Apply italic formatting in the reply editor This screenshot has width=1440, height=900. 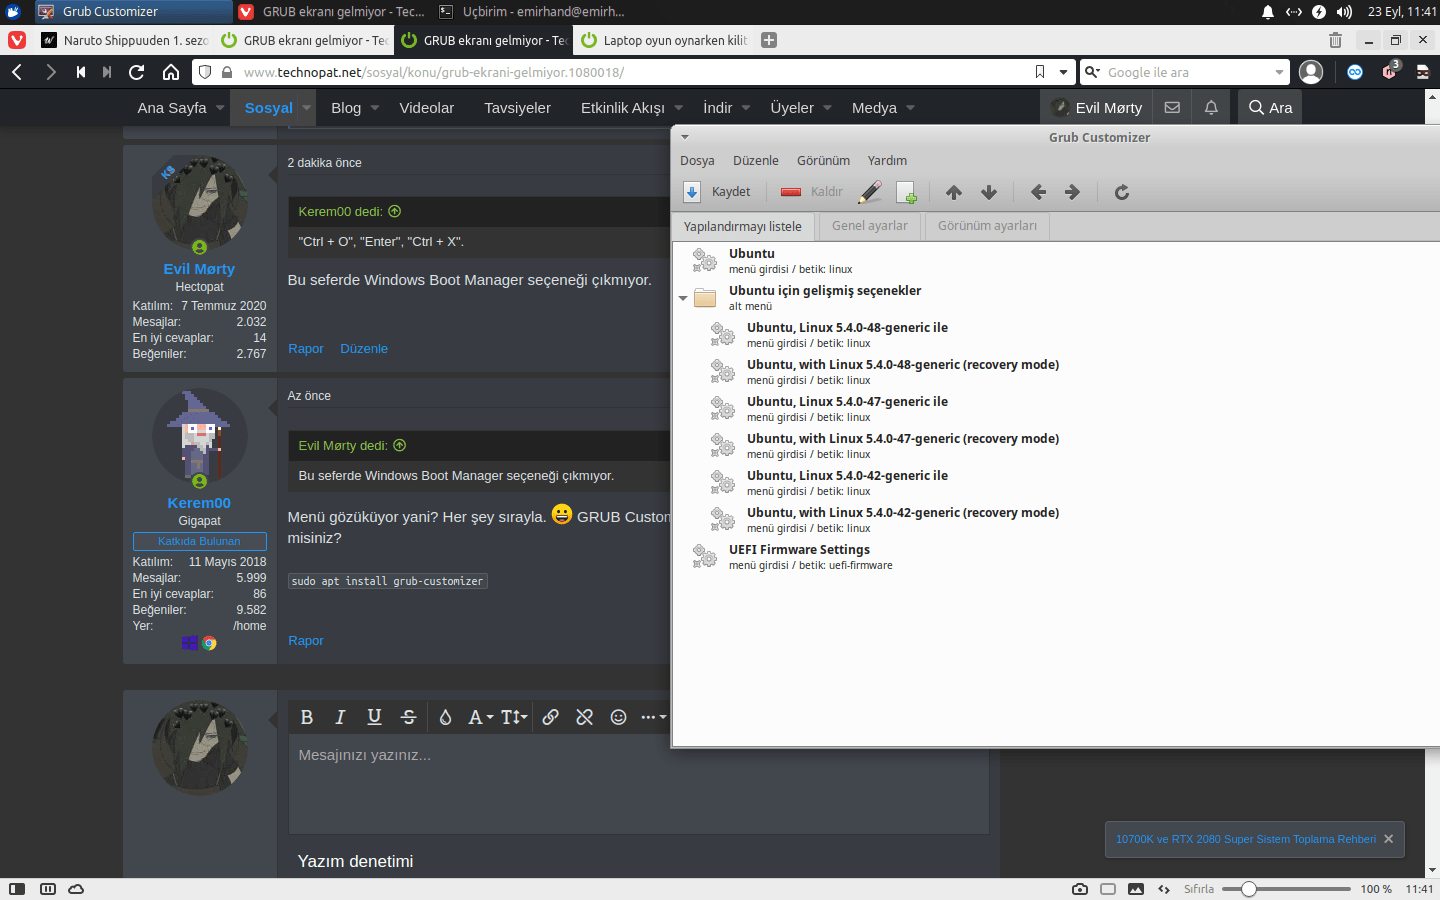340,717
